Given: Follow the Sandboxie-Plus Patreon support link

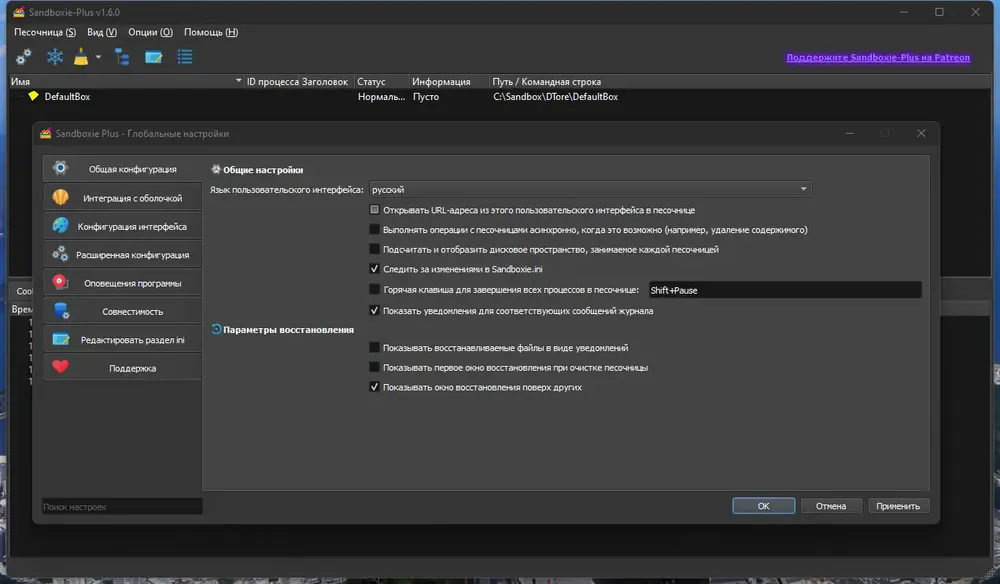Looking at the screenshot, I should click(878, 57).
